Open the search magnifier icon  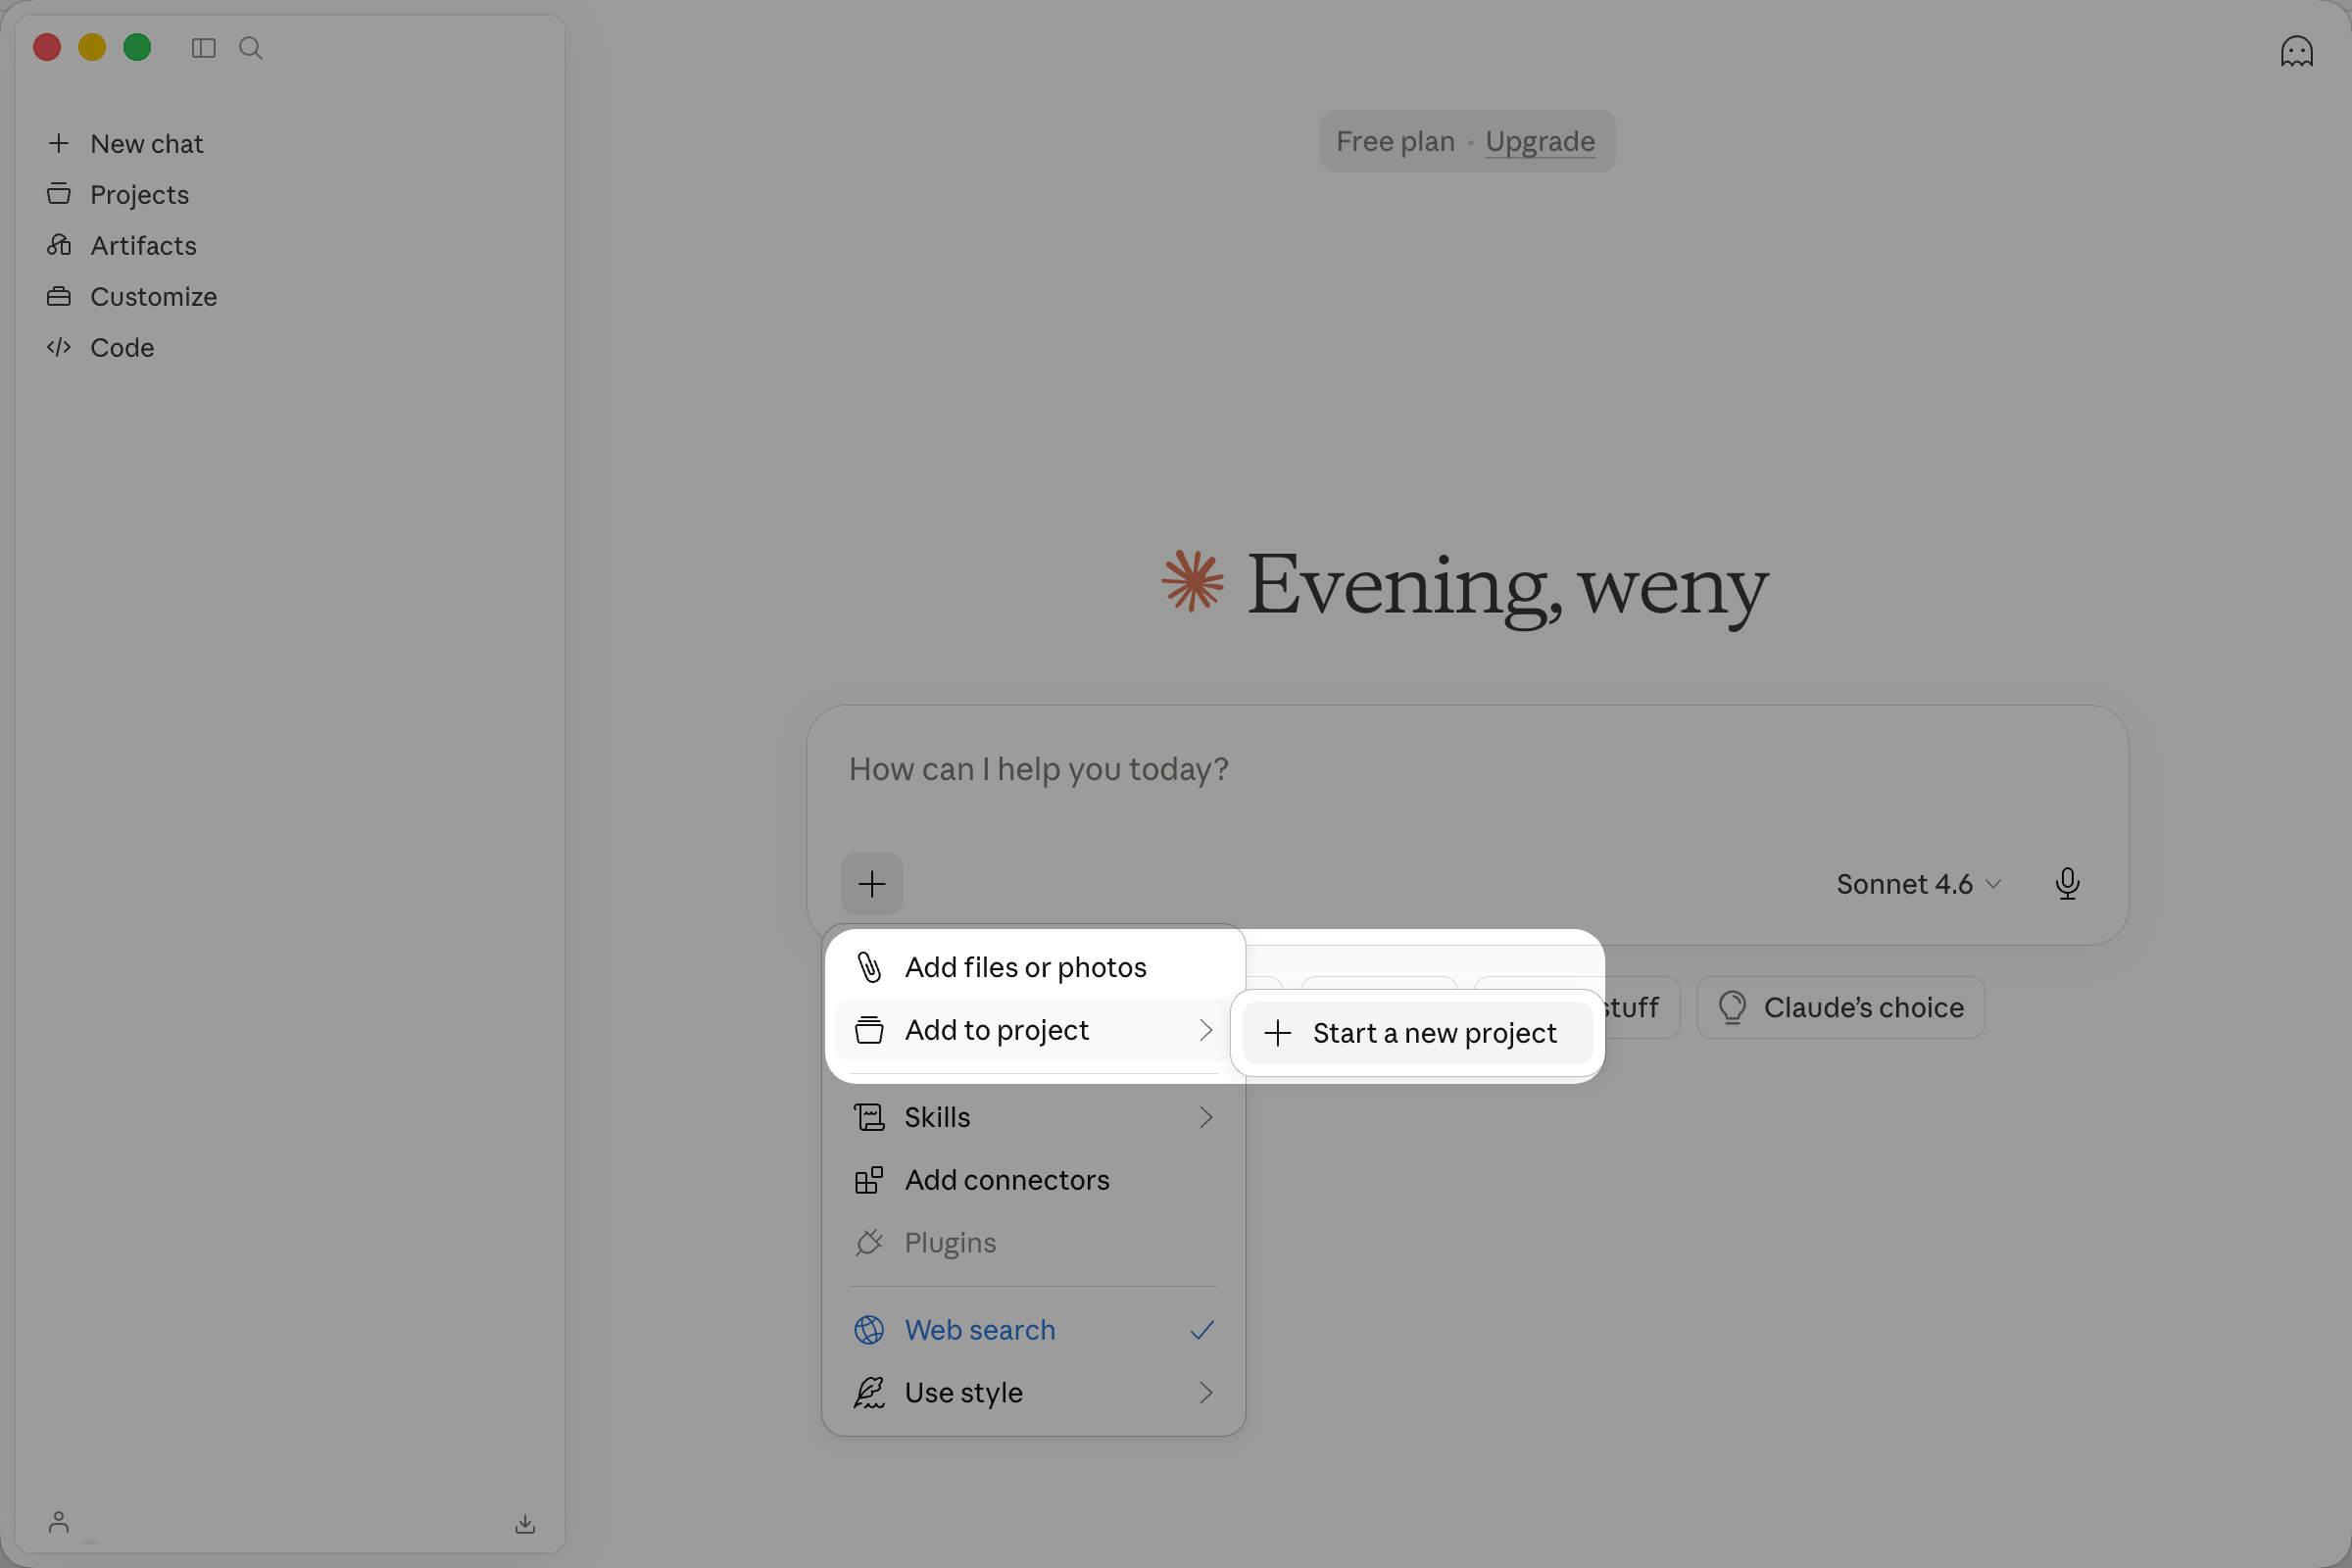pos(251,48)
